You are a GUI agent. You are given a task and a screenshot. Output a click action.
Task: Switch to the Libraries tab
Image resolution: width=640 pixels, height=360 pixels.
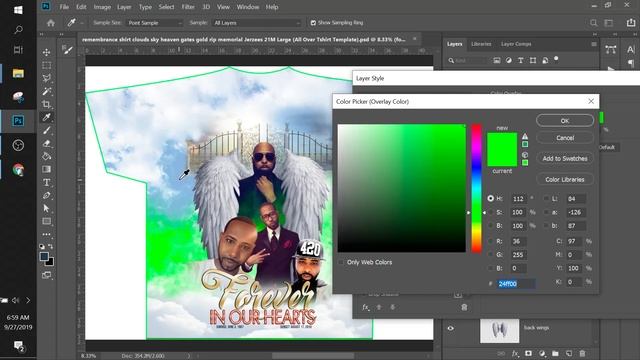pos(481,44)
